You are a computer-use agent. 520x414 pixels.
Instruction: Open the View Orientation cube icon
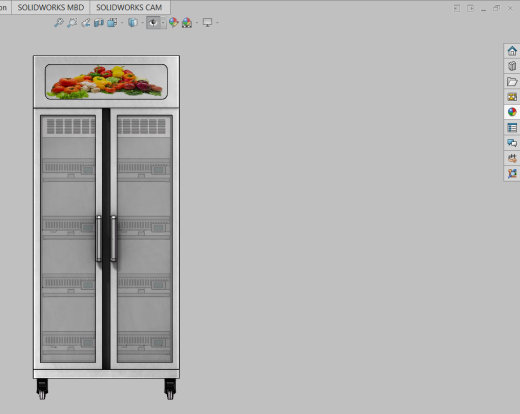click(x=112, y=23)
